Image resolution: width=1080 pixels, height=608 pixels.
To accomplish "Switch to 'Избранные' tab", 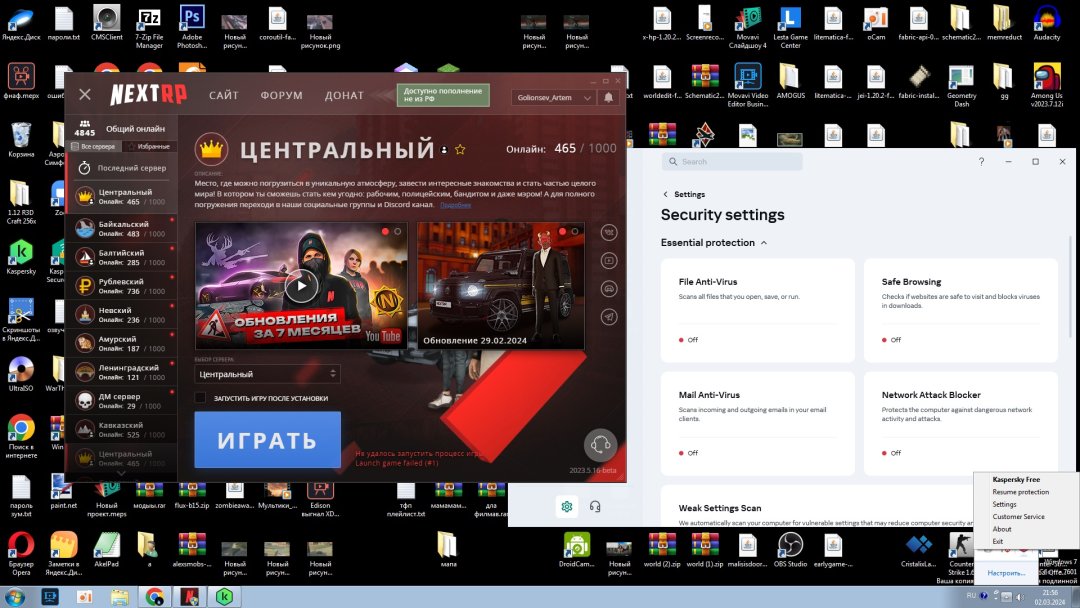I will click(149, 147).
